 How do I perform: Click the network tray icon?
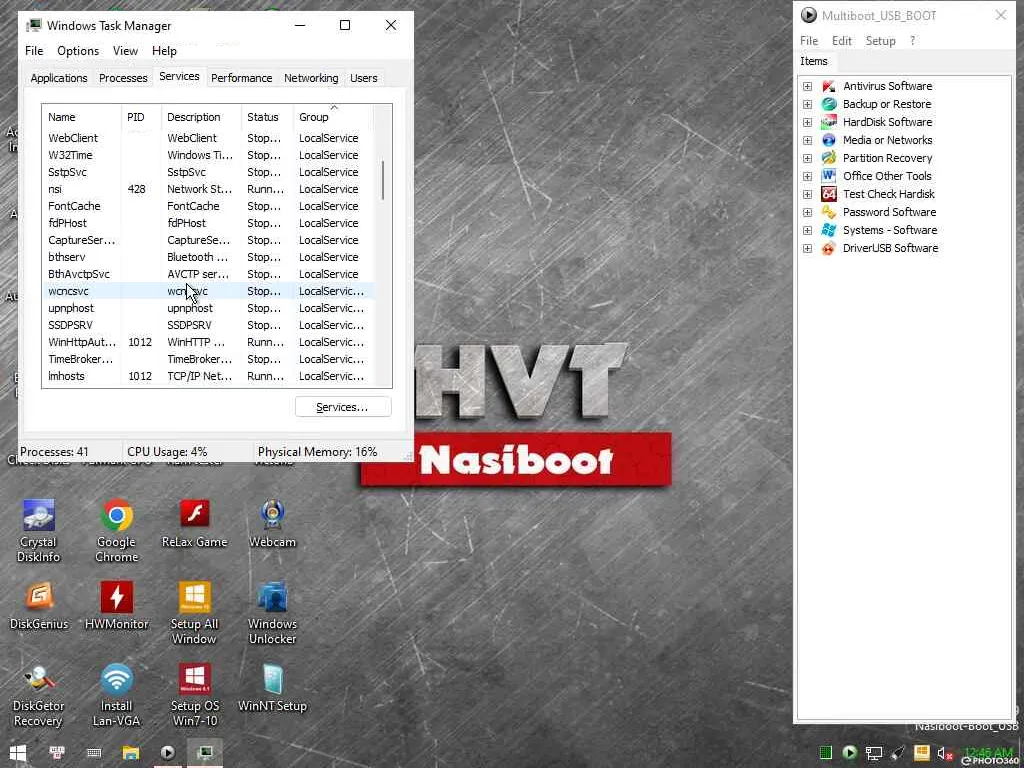pyautogui.click(x=873, y=753)
